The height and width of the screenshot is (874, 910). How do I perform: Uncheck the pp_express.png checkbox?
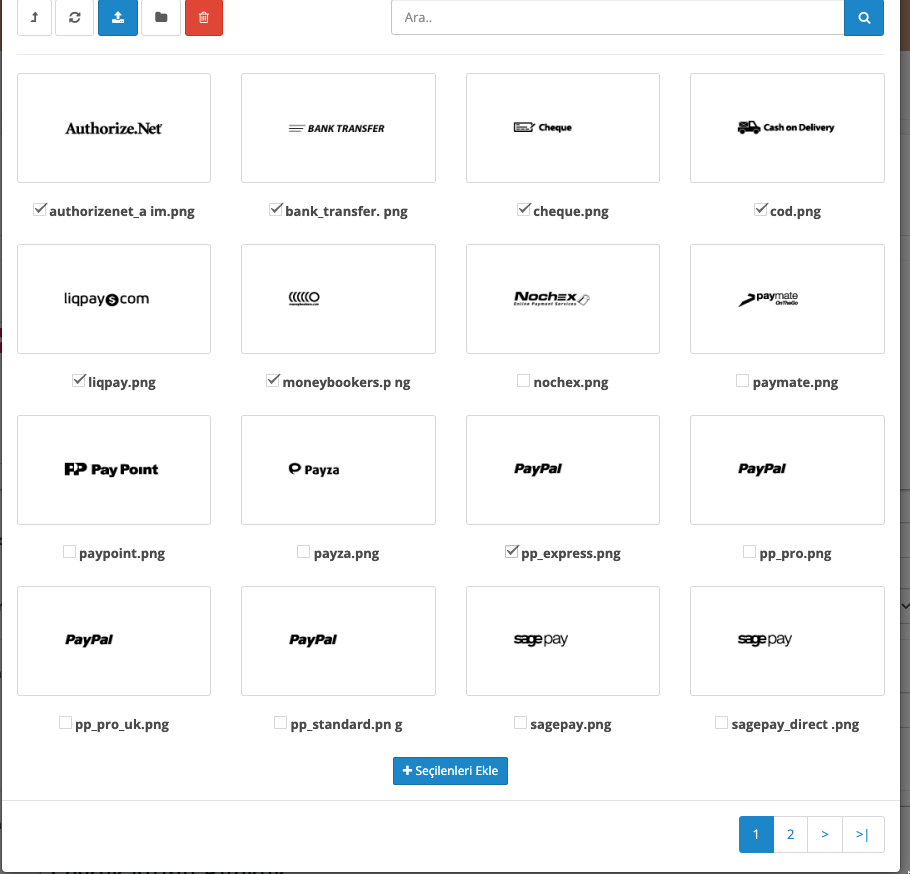[511, 551]
